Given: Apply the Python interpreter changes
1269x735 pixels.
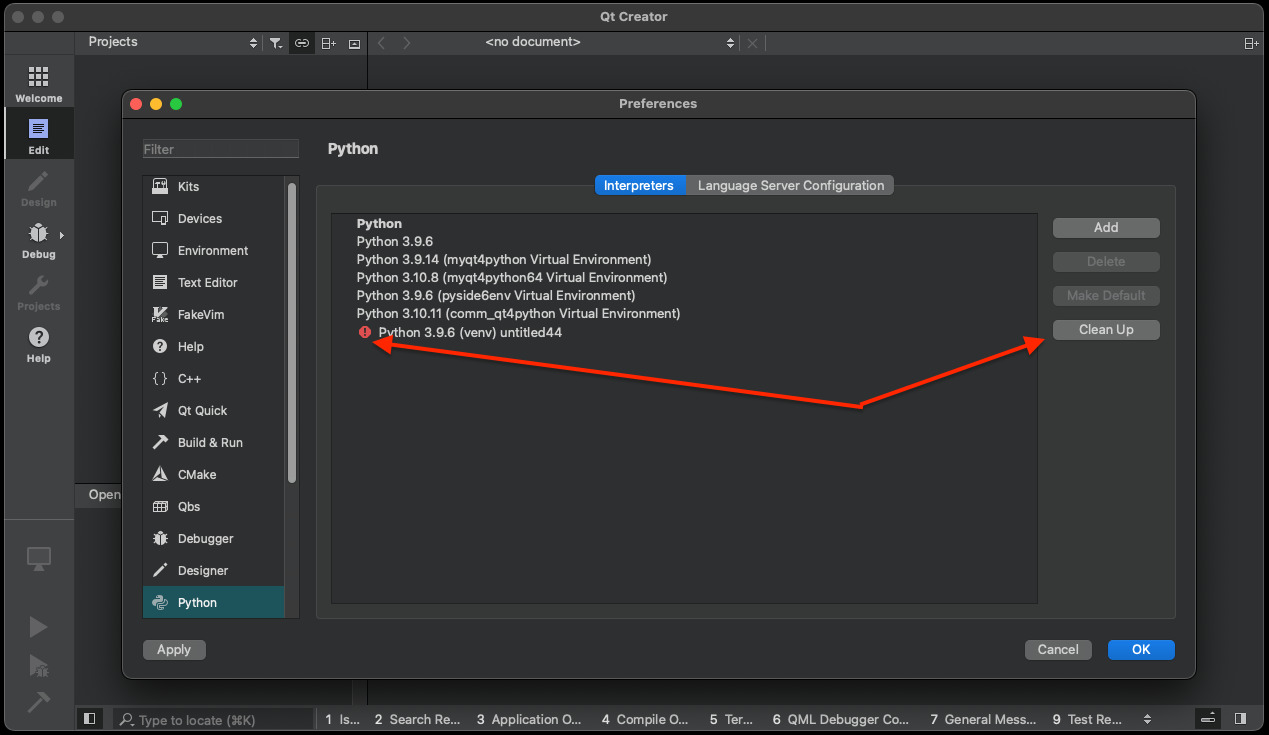Looking at the screenshot, I should pyautogui.click(x=173, y=649).
